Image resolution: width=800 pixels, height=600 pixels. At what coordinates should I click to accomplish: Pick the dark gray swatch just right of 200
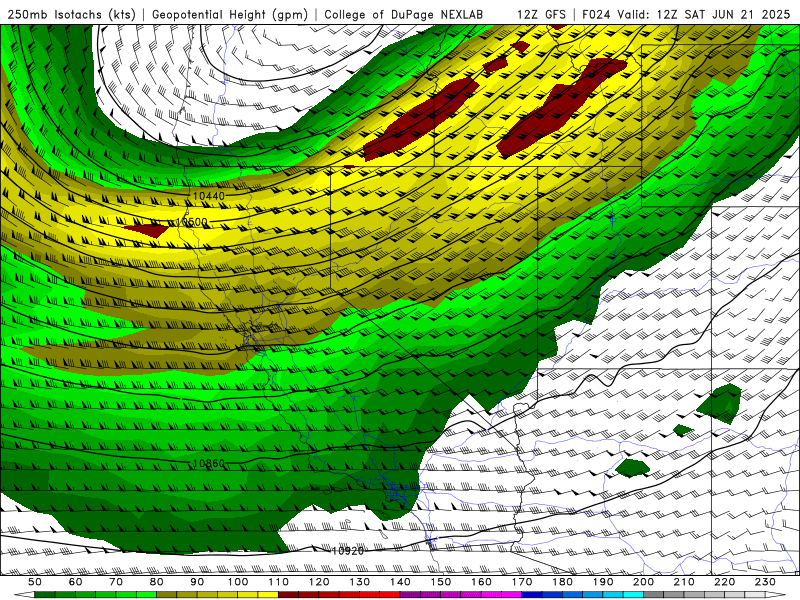[x=654, y=595]
